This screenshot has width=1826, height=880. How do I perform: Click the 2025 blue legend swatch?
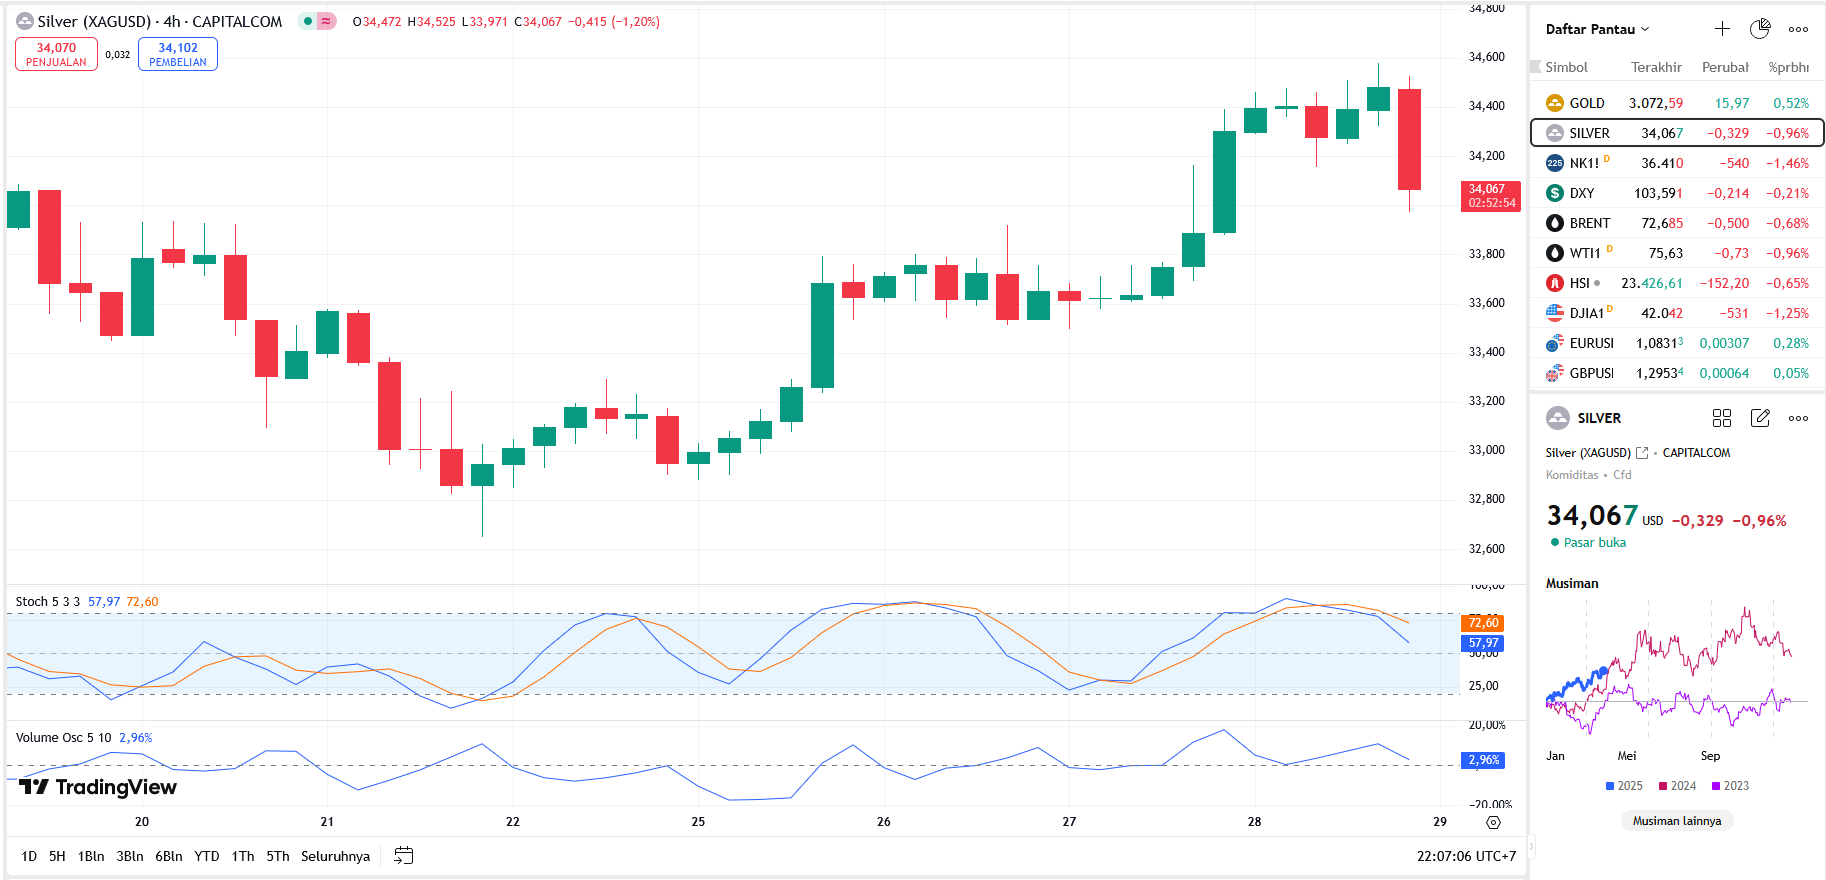pyautogui.click(x=1610, y=786)
